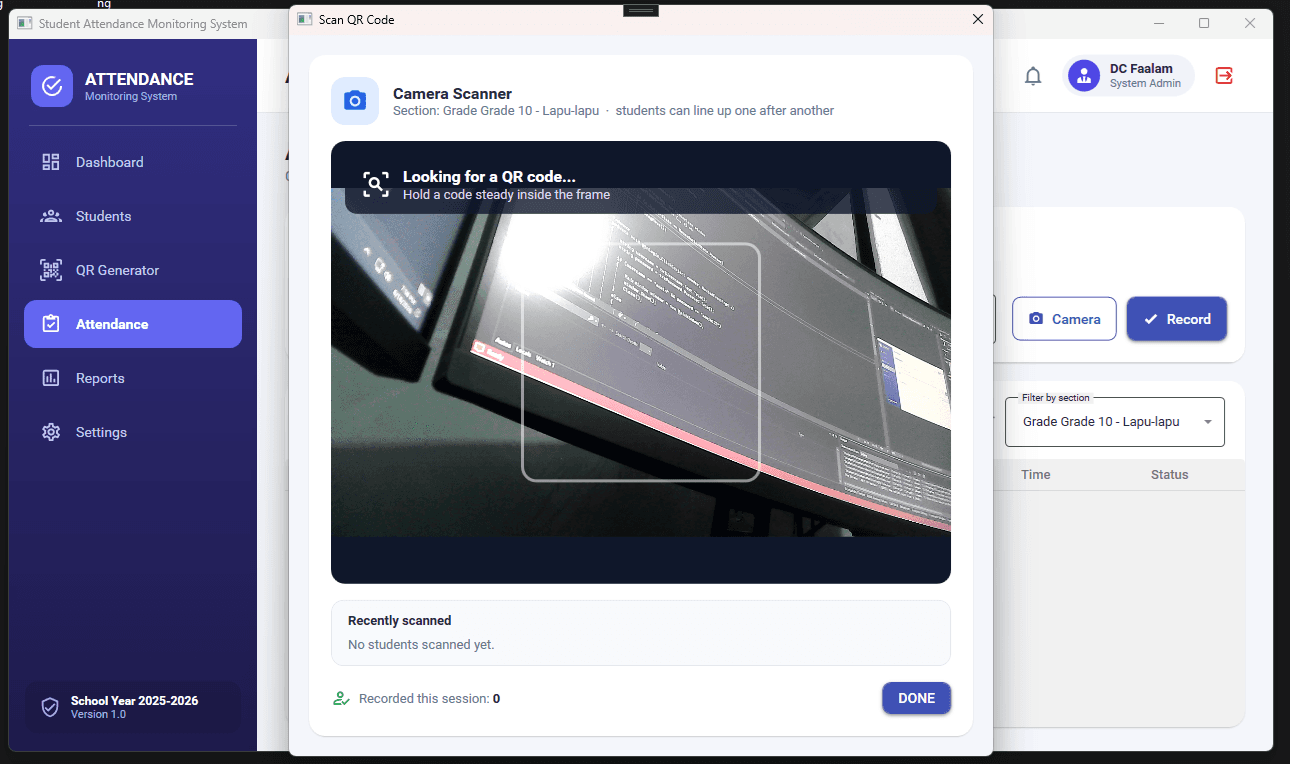Viewport: 1290px width, 764px height.
Task: Open the QR Generator page
Action: point(133,270)
